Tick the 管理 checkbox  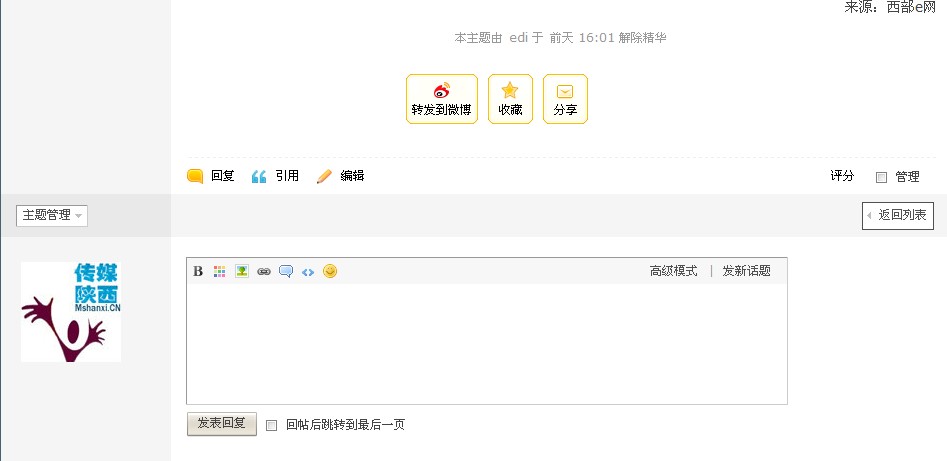881,177
